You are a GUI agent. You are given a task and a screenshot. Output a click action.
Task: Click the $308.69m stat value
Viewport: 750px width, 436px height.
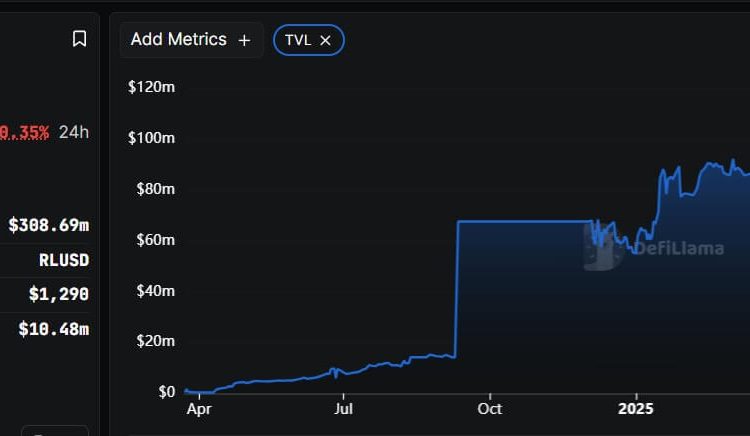pyautogui.click(x=48, y=225)
